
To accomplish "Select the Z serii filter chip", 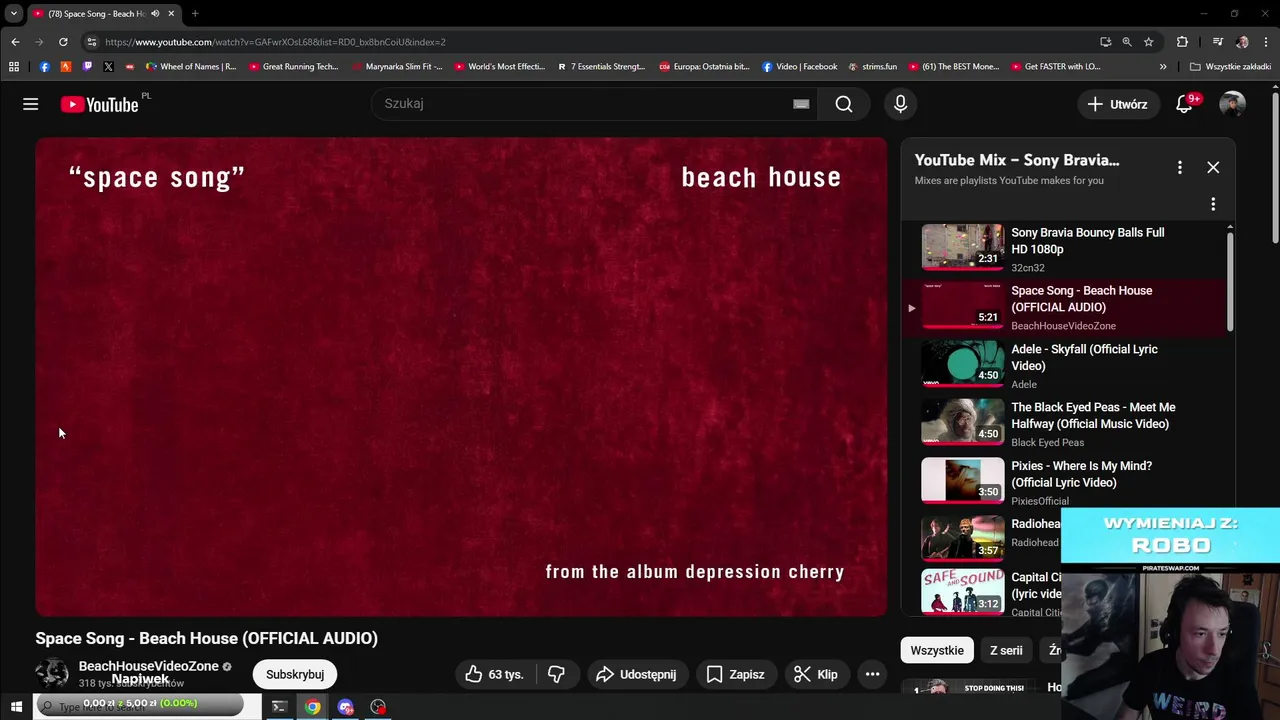I will pos(1006,650).
